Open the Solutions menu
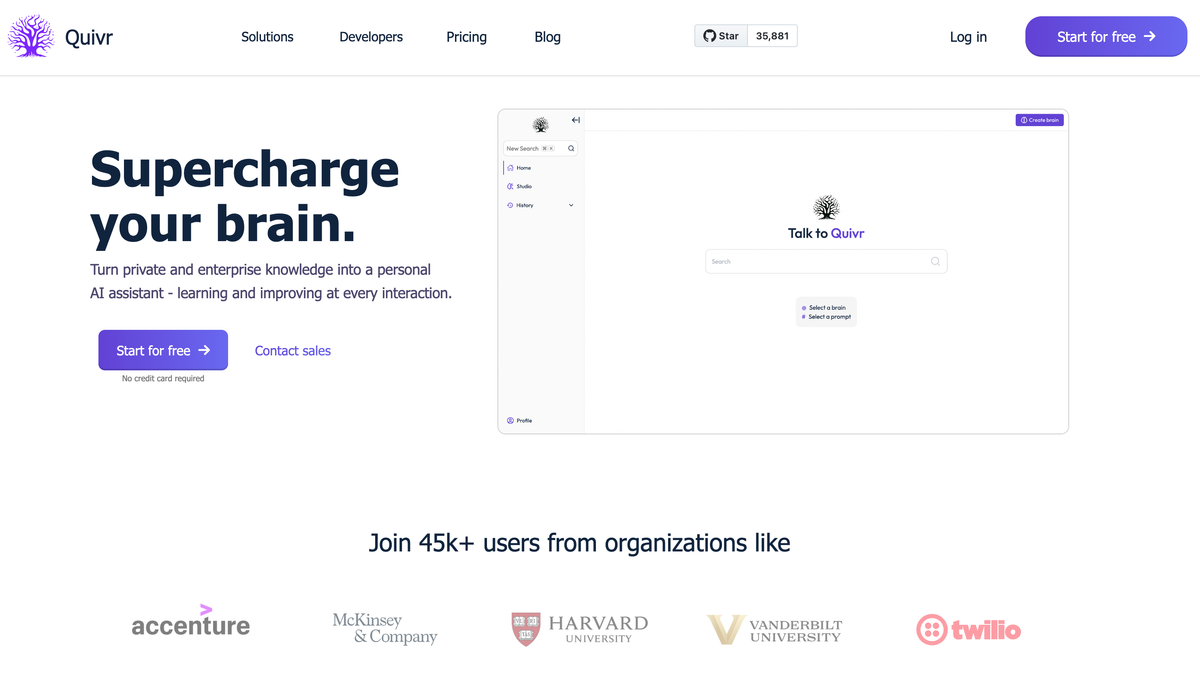The height and width of the screenshot is (684, 1200). point(267,37)
